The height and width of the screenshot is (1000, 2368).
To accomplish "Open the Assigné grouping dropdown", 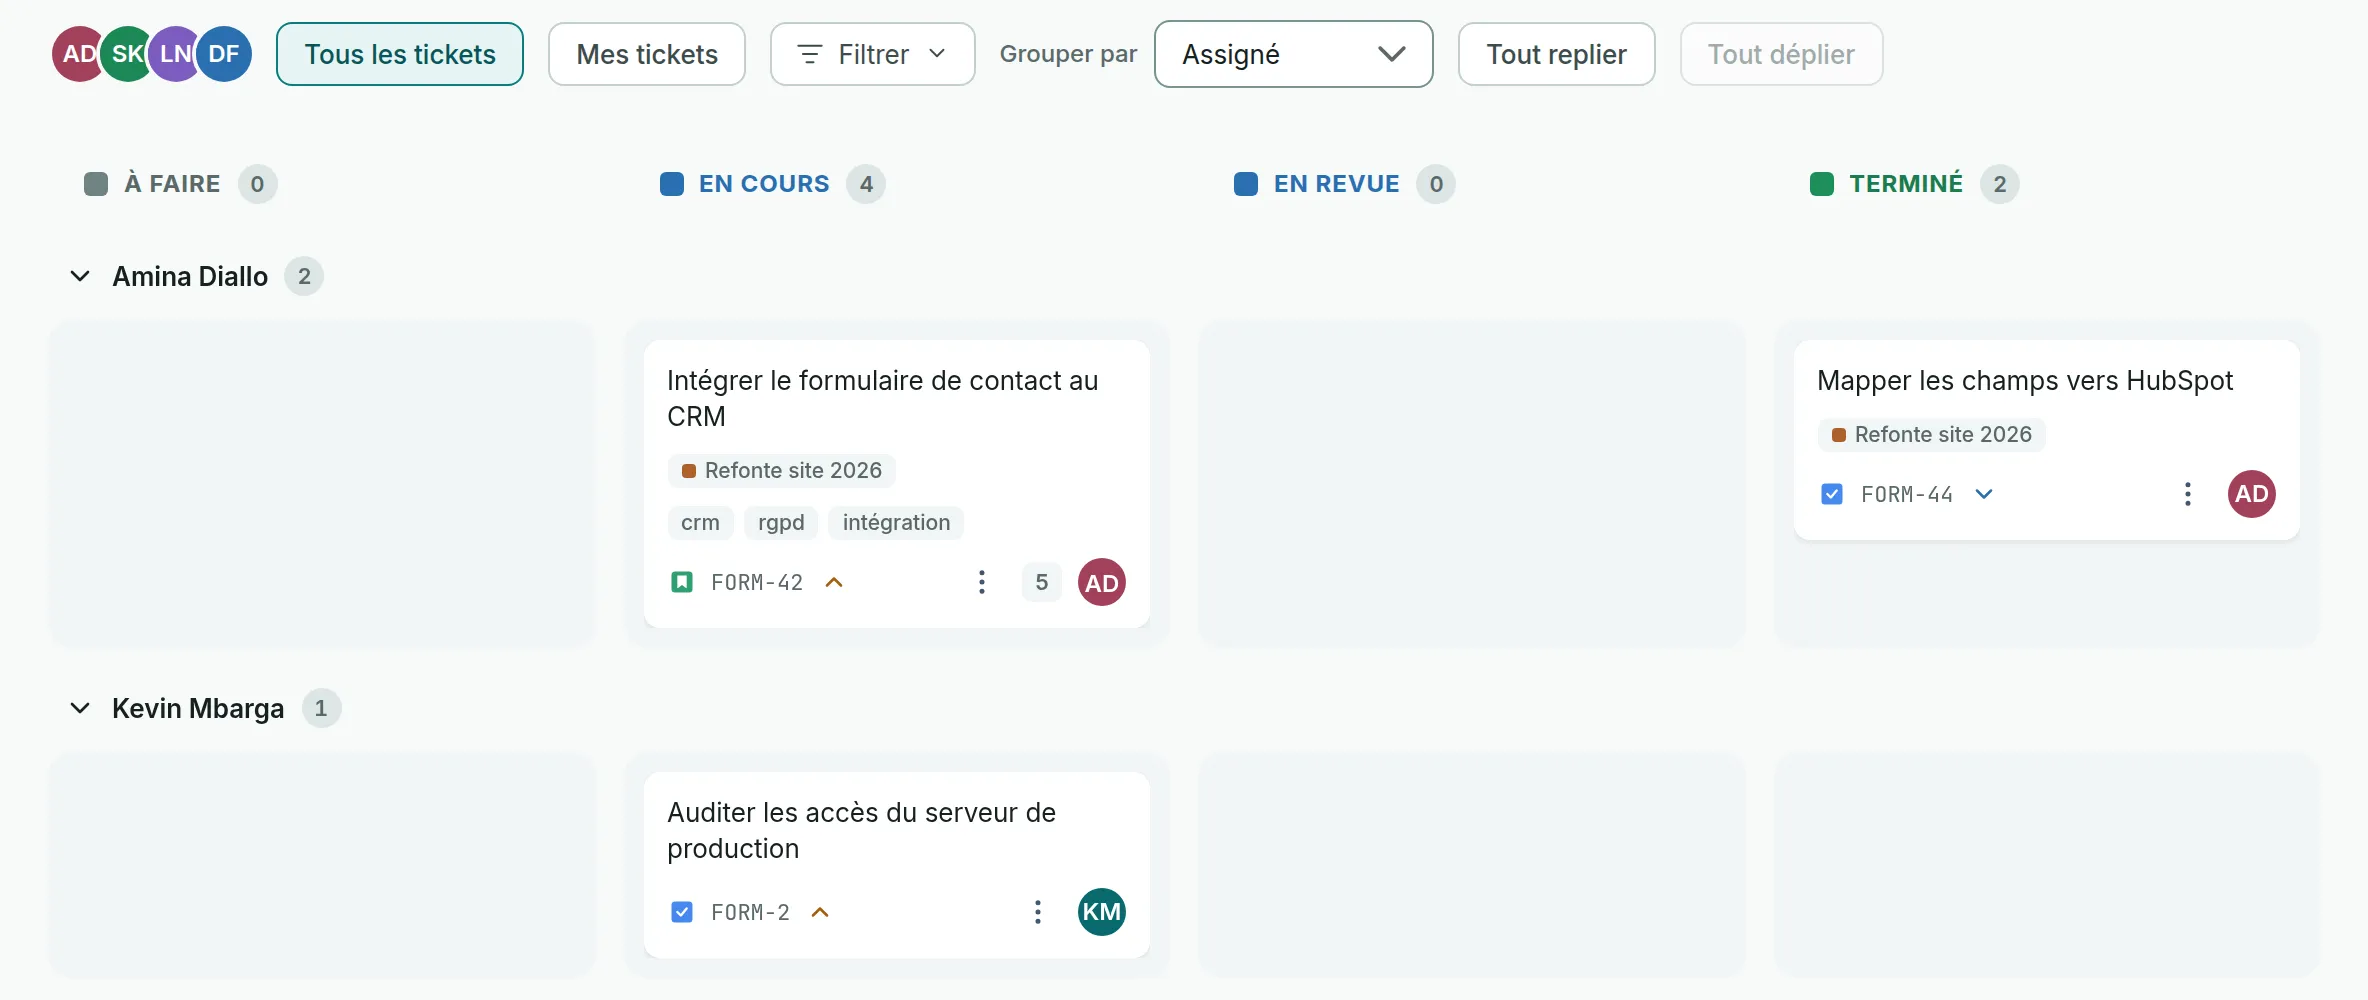I will click(x=1294, y=54).
